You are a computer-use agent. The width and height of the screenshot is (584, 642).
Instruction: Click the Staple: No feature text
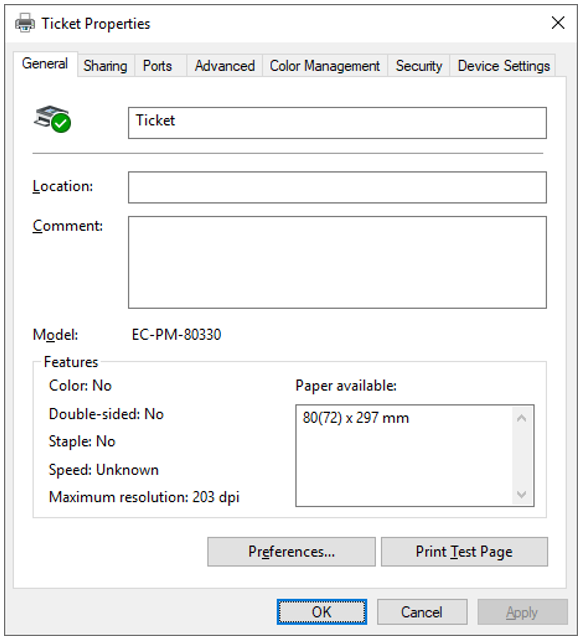pyautogui.click(x=82, y=441)
